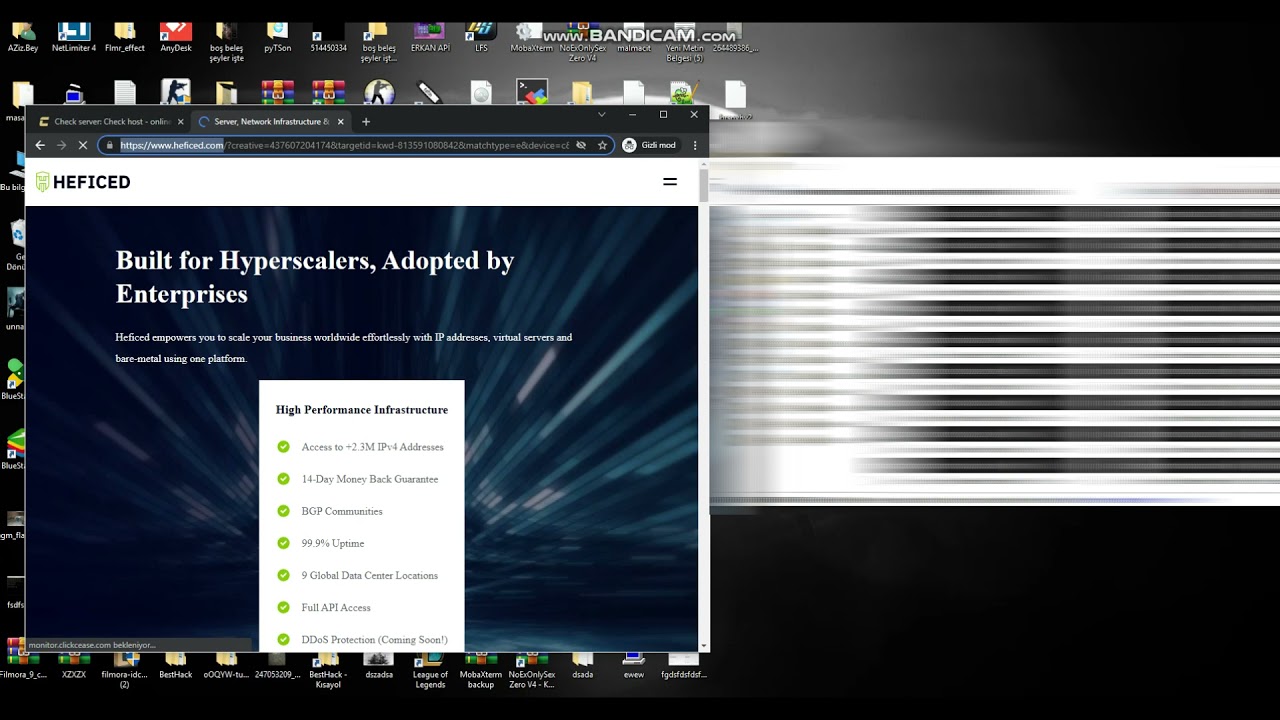Image resolution: width=1280 pixels, height=720 pixels.
Task: Click '14-Day Money Back Guarantee' text
Action: coord(370,479)
